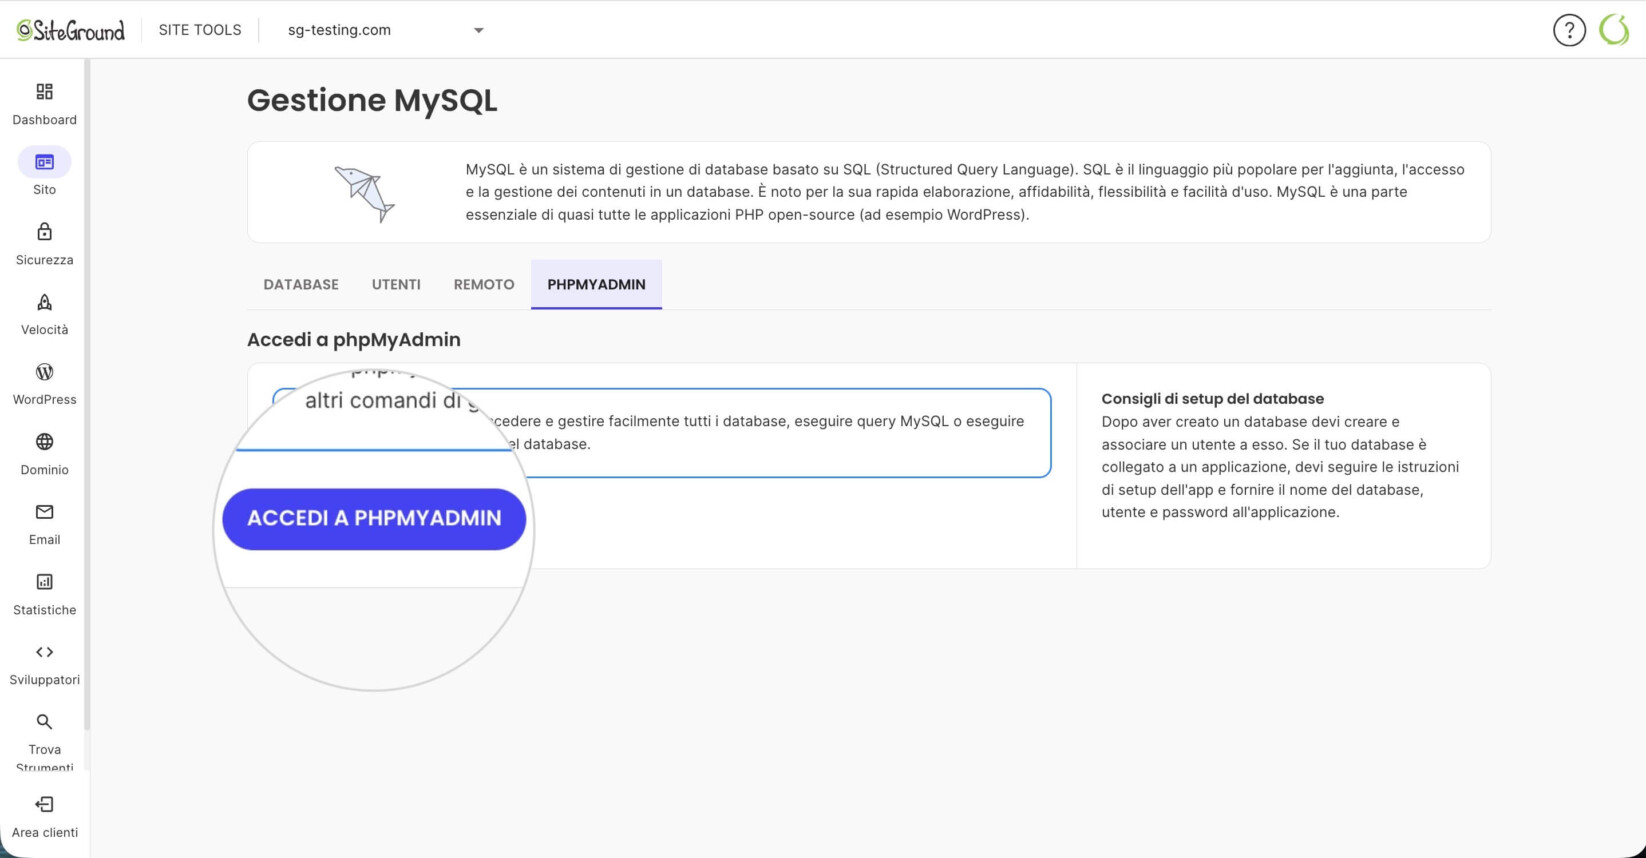Switch to the REMOTO tab

pos(484,285)
